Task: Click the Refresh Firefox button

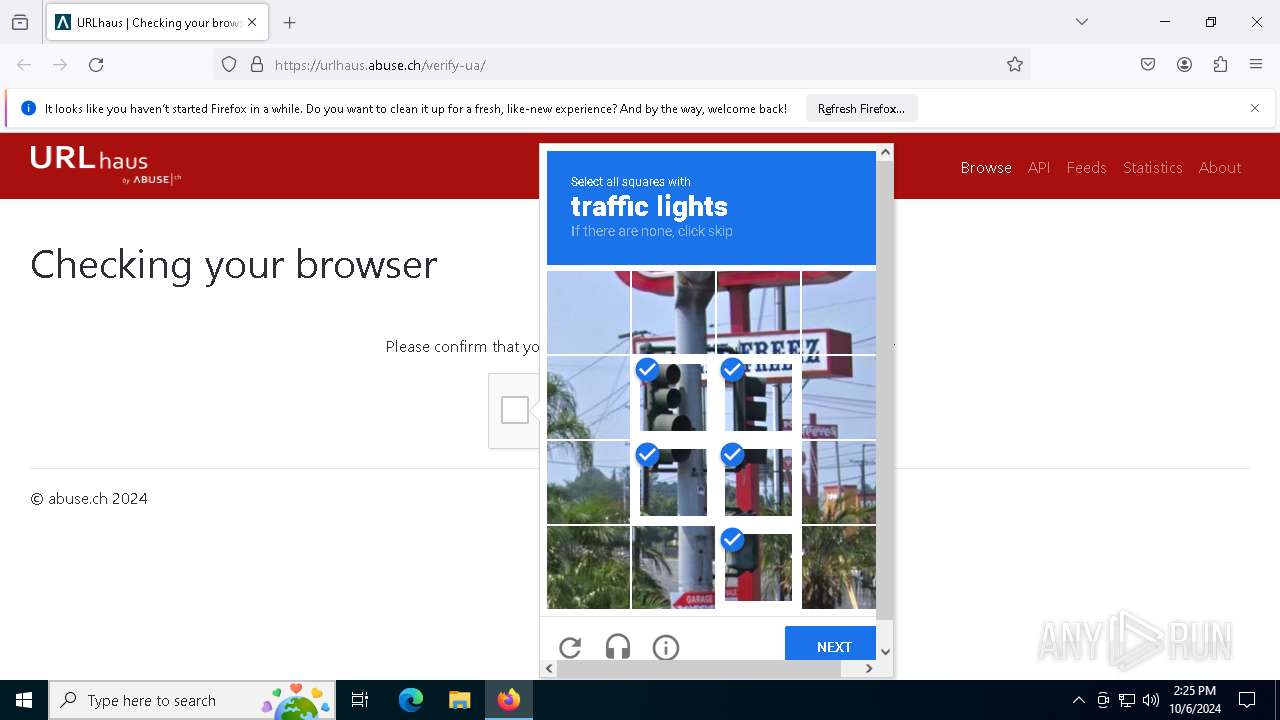Action: (861, 108)
